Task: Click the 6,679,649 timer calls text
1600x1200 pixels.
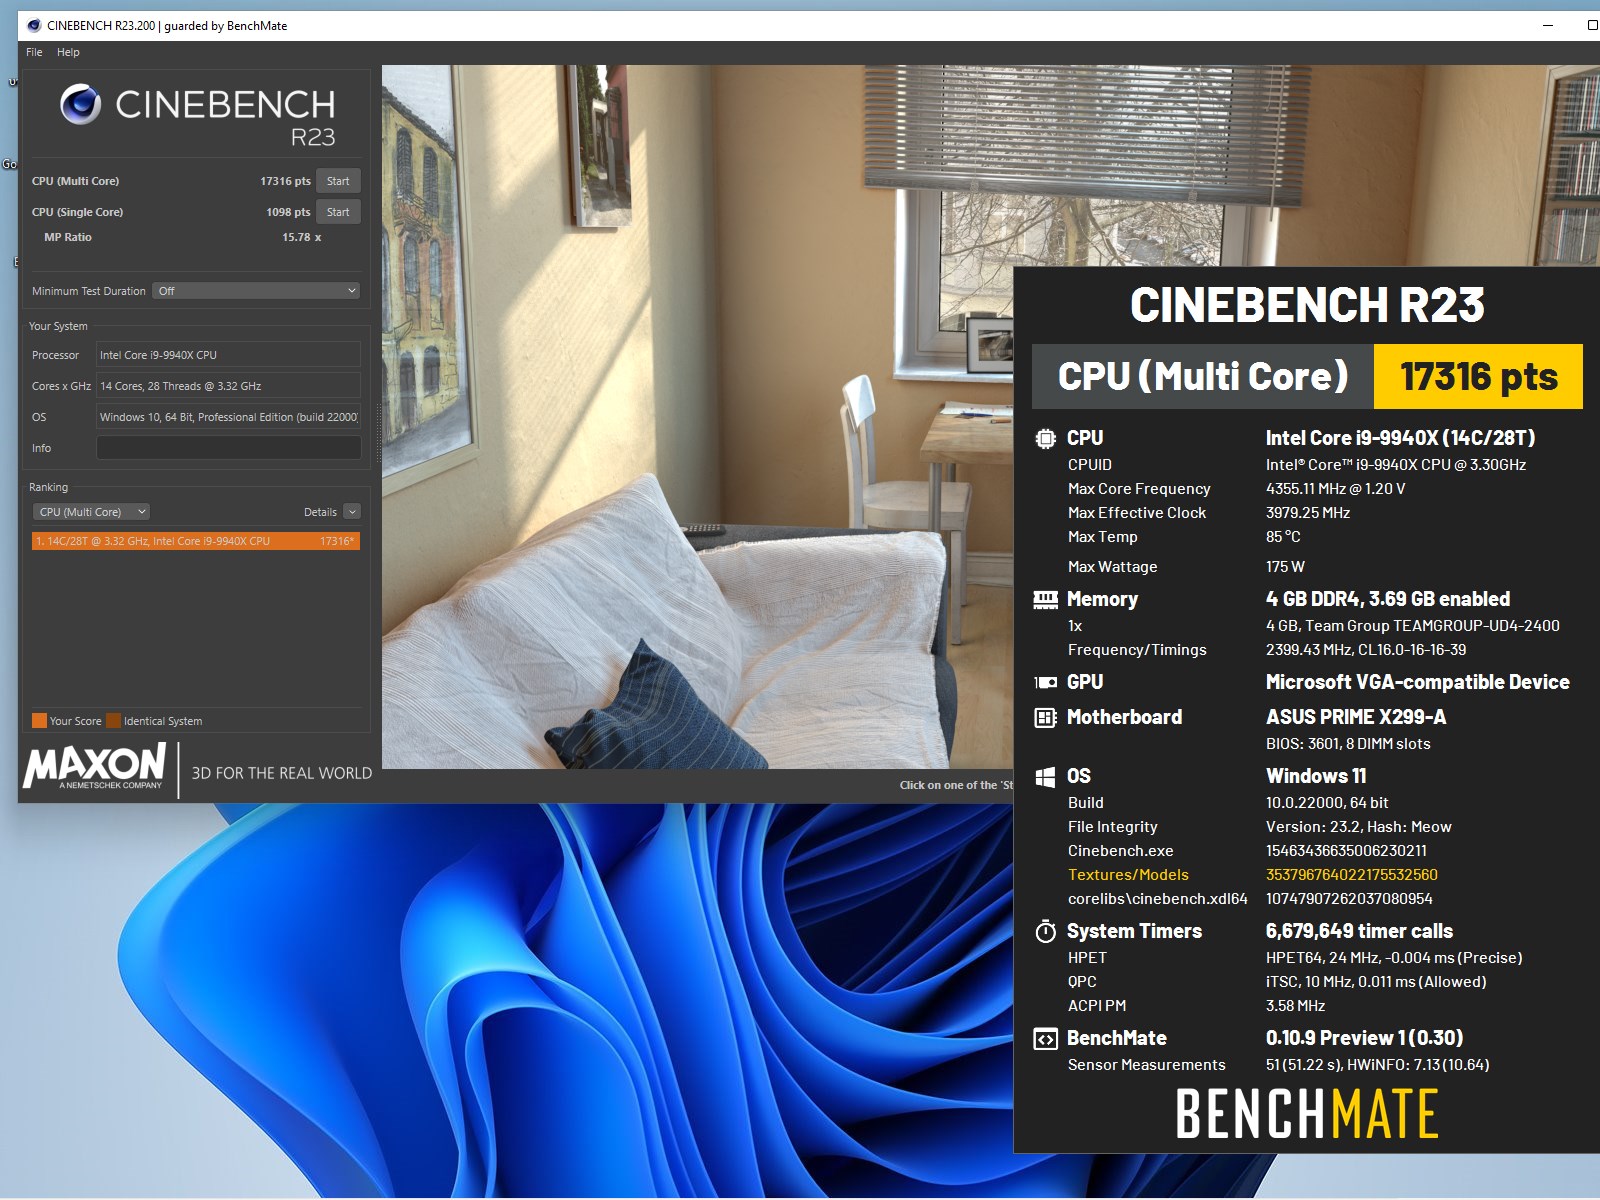Action: coord(1359,931)
